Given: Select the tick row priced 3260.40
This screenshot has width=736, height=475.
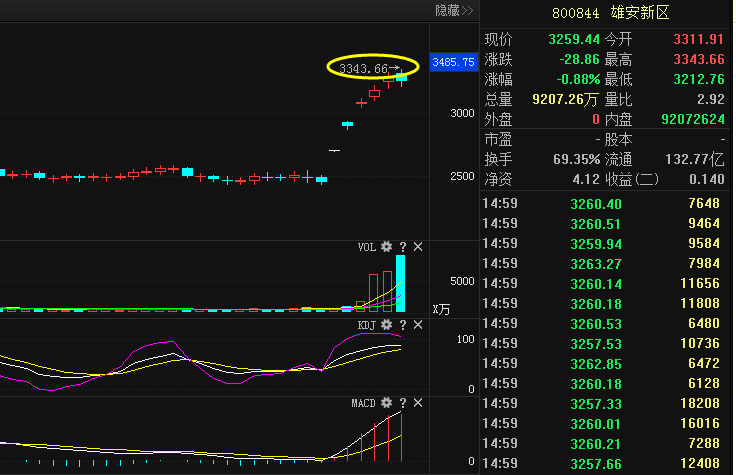Looking at the screenshot, I should click(x=601, y=204).
